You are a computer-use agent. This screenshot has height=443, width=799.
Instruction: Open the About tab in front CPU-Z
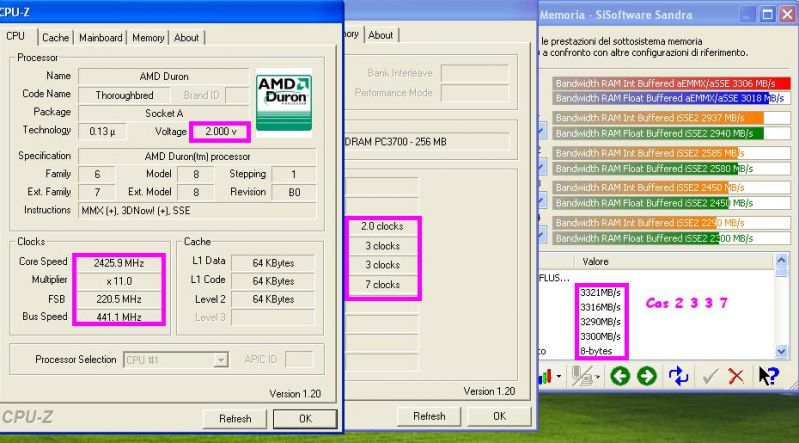(186, 38)
